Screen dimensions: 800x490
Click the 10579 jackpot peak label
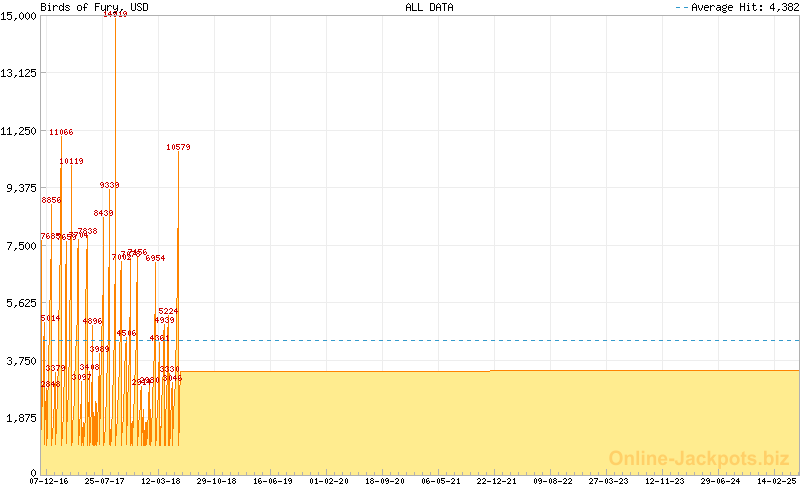[178, 147]
